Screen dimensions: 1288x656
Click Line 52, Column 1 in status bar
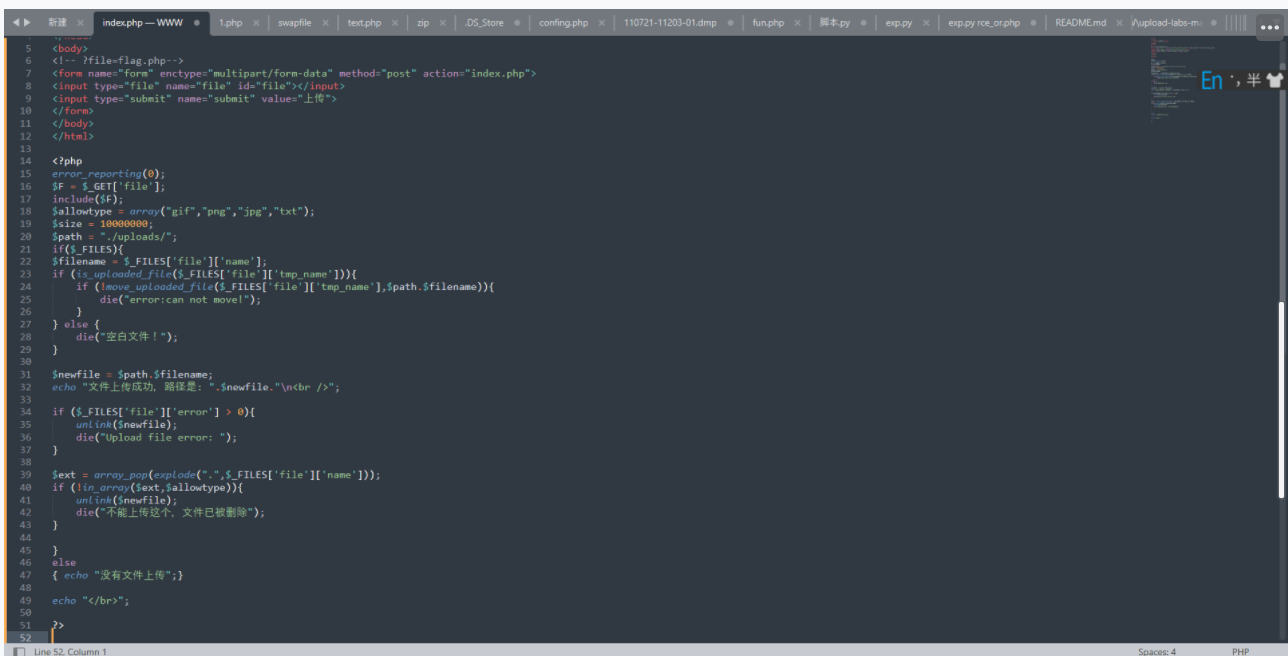70,651
